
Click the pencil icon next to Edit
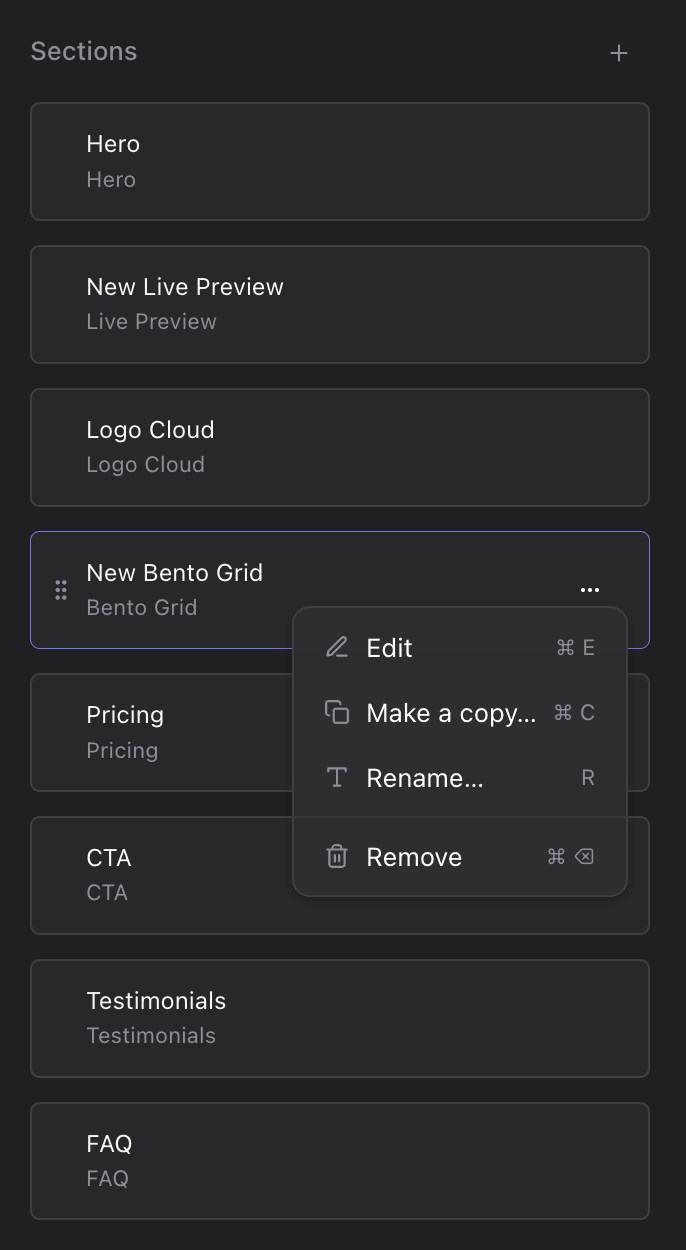coord(337,648)
